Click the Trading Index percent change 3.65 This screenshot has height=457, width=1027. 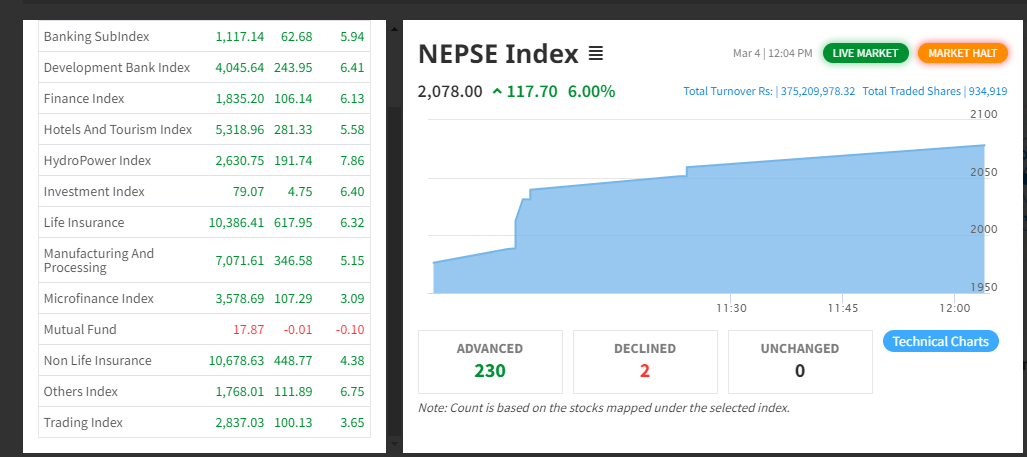coord(352,423)
